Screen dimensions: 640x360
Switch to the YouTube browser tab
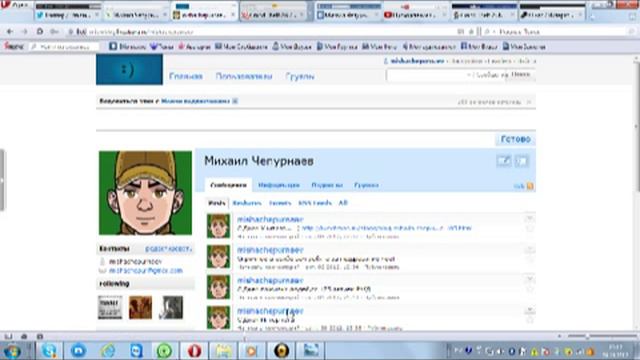[x=415, y=15]
